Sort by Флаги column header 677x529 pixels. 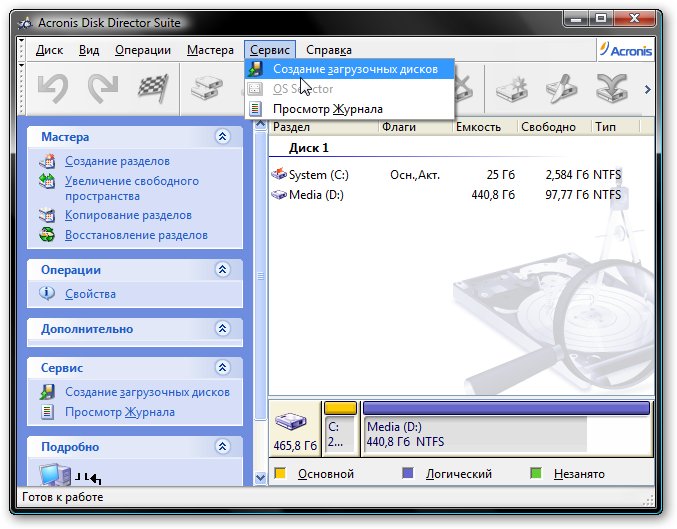[416, 127]
